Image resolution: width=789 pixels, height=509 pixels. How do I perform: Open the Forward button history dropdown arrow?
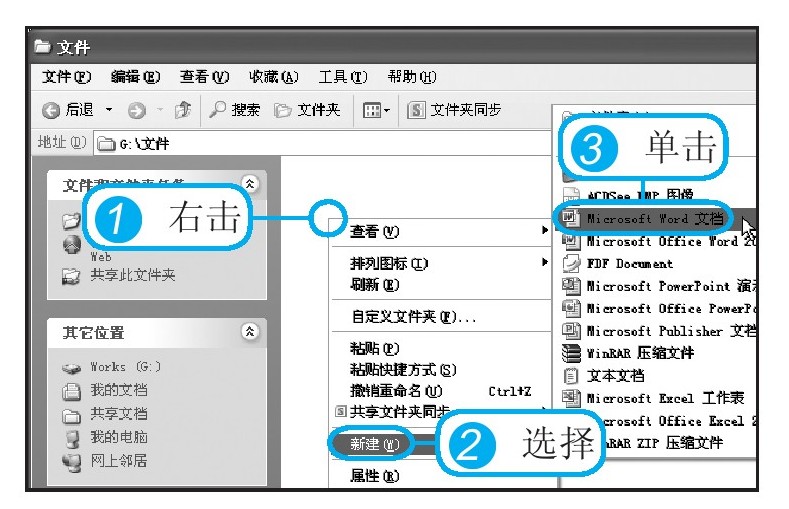[x=160, y=110]
